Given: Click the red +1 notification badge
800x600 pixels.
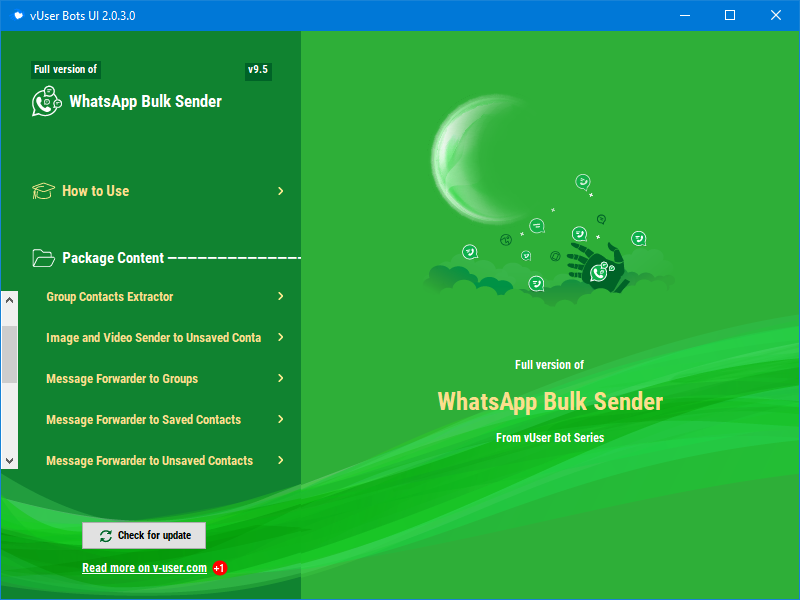Looking at the screenshot, I should click(220, 568).
